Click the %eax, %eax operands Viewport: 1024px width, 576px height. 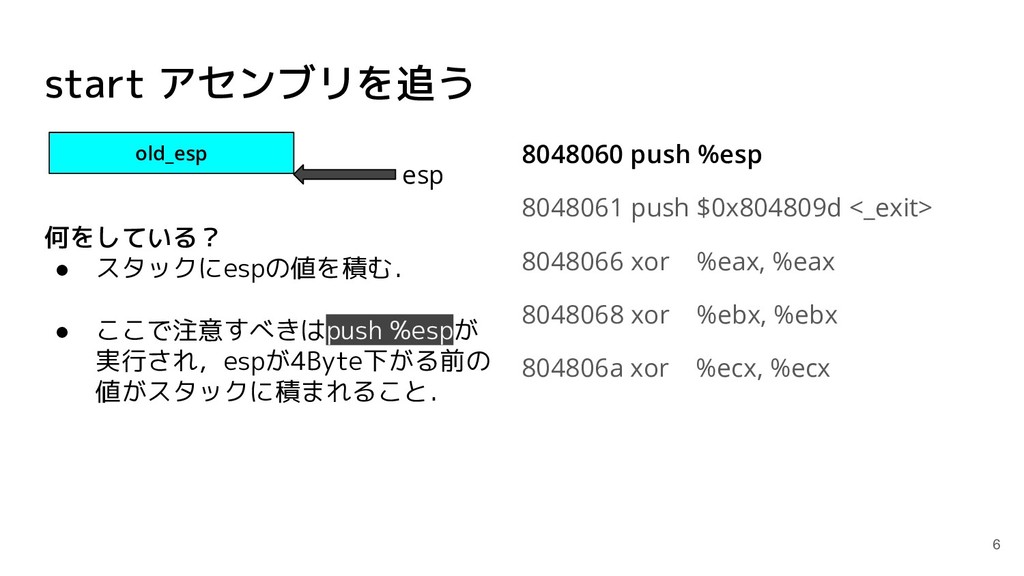(x=765, y=262)
